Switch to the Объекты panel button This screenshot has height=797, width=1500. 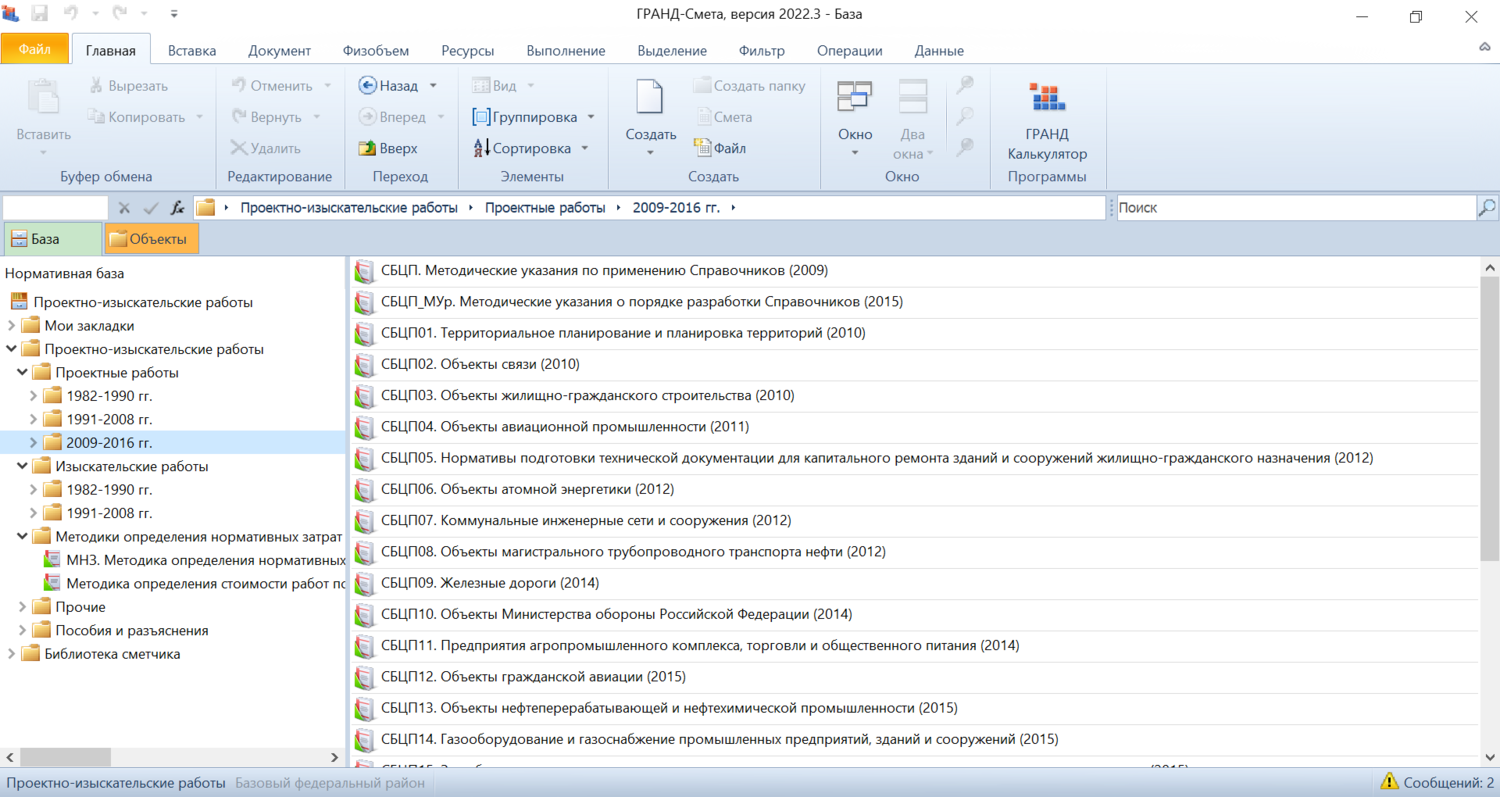(152, 239)
